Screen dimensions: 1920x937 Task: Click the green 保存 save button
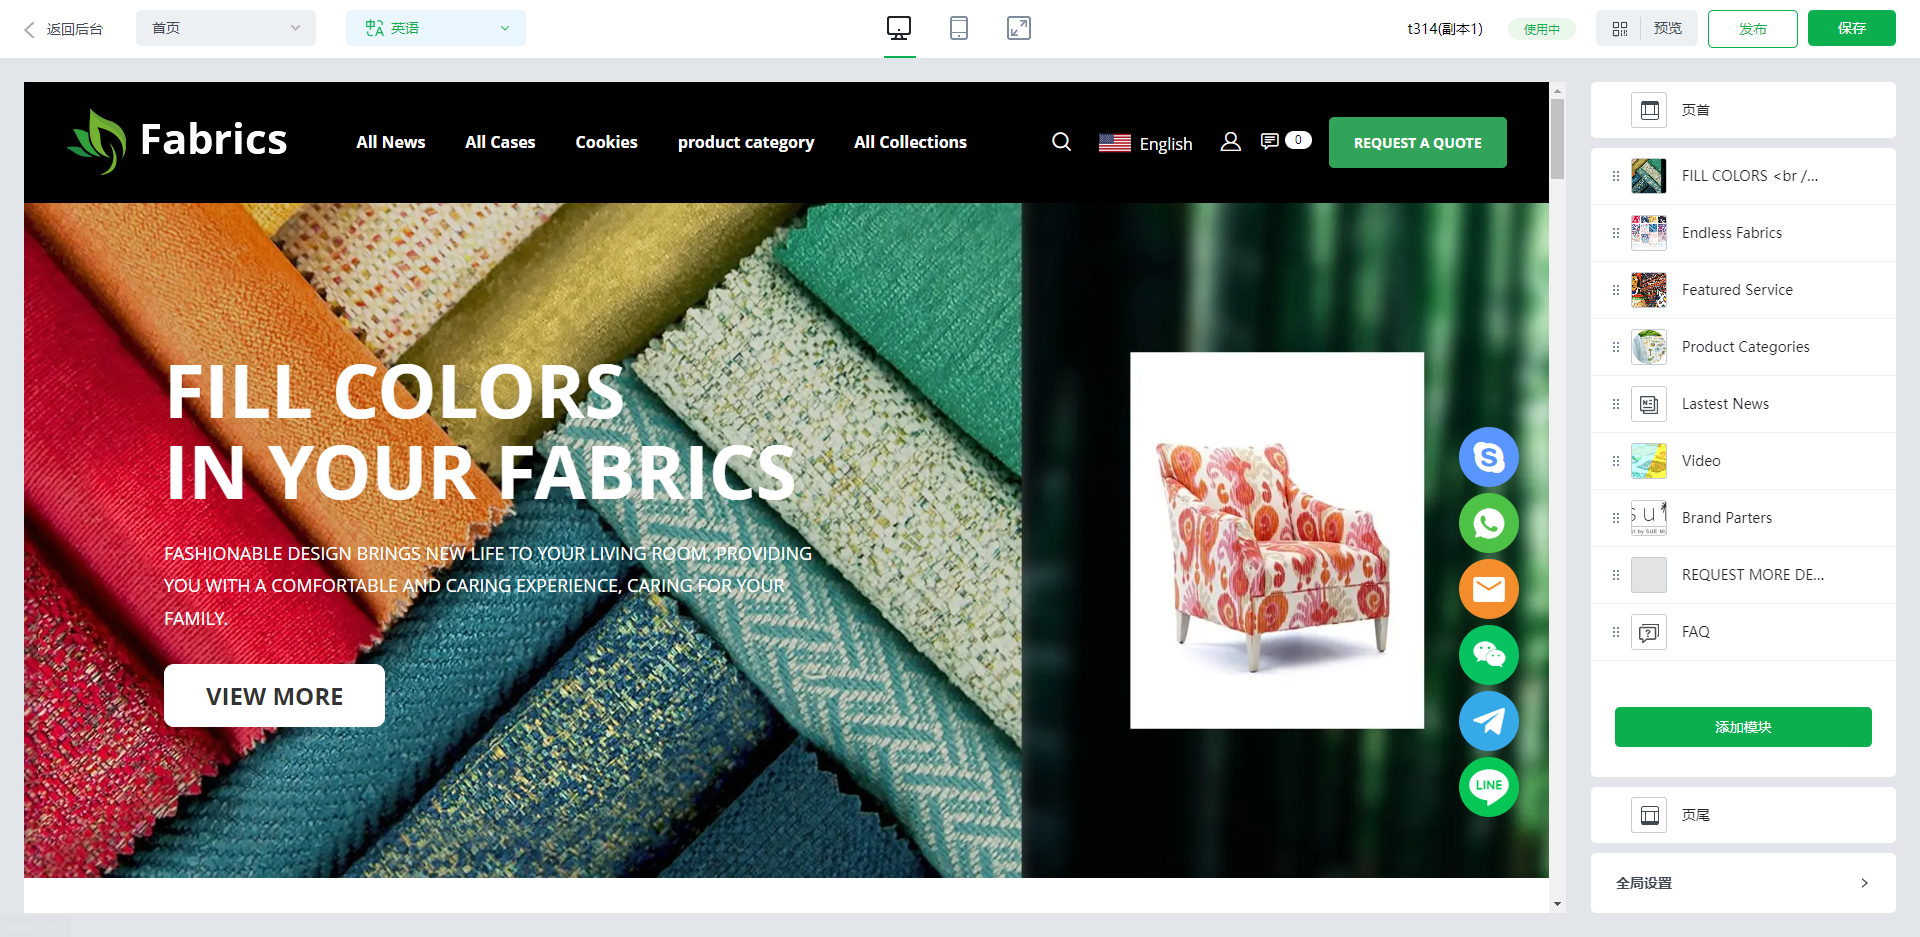(1852, 28)
